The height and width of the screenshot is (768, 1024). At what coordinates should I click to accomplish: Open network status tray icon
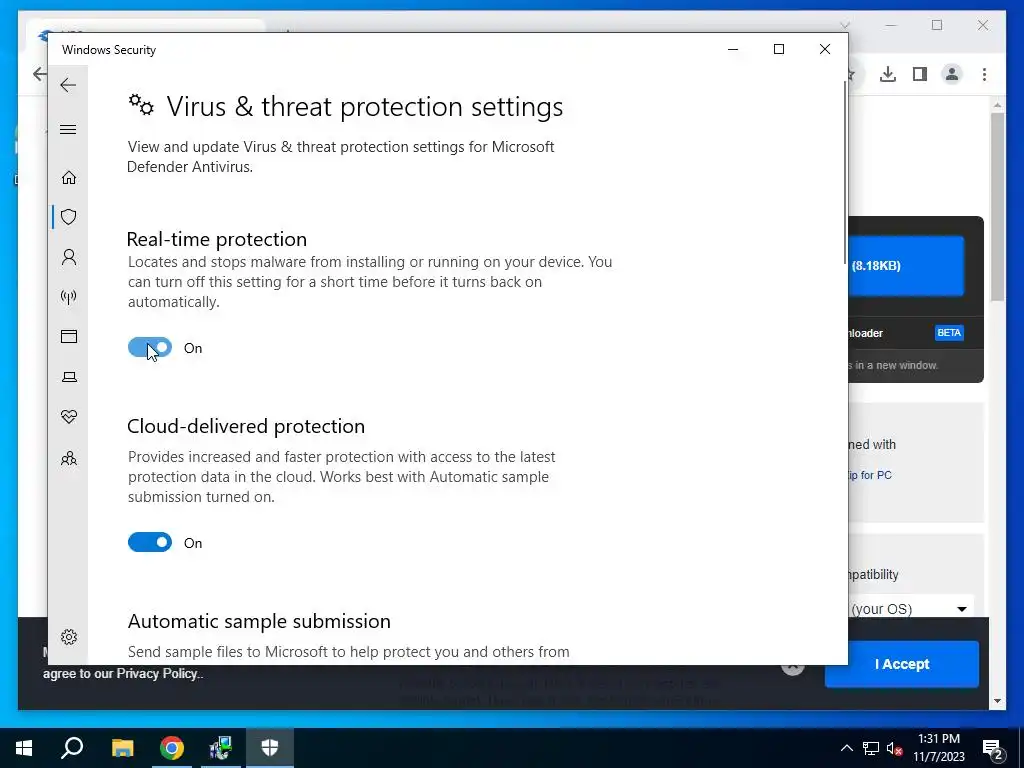tap(871, 748)
